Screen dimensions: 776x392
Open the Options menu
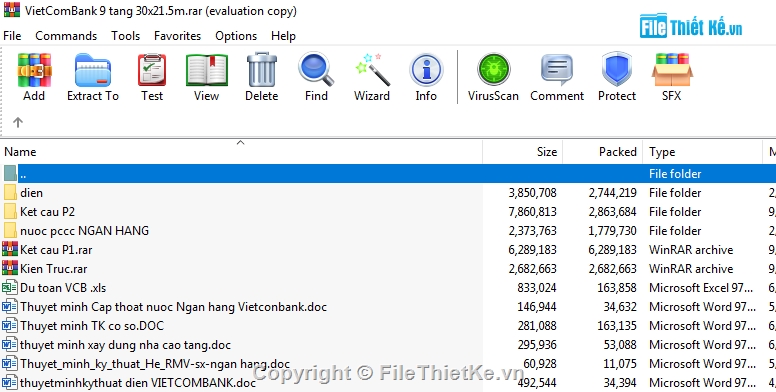[x=236, y=36]
